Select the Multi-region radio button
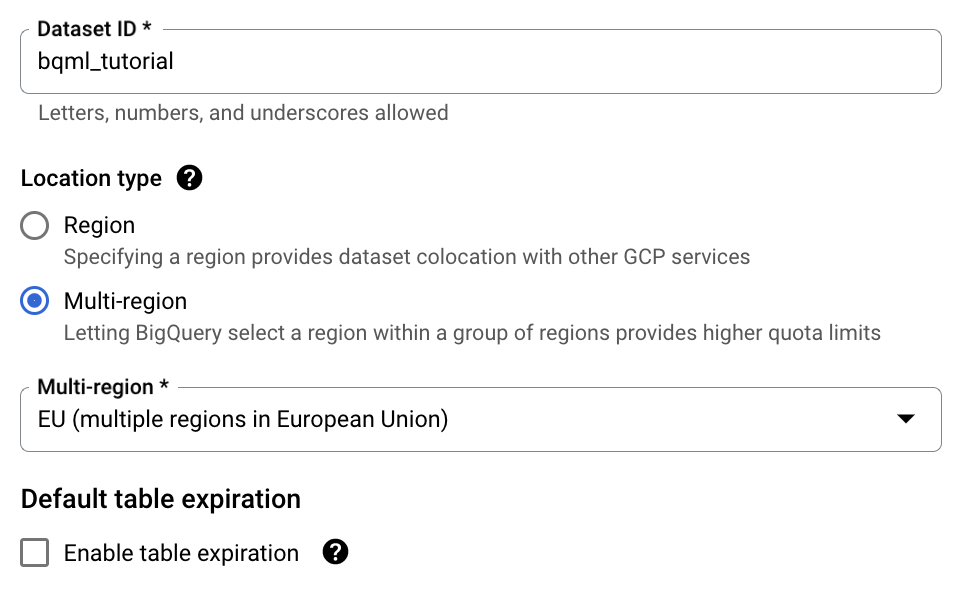This screenshot has height=590, width=970. coord(33,301)
